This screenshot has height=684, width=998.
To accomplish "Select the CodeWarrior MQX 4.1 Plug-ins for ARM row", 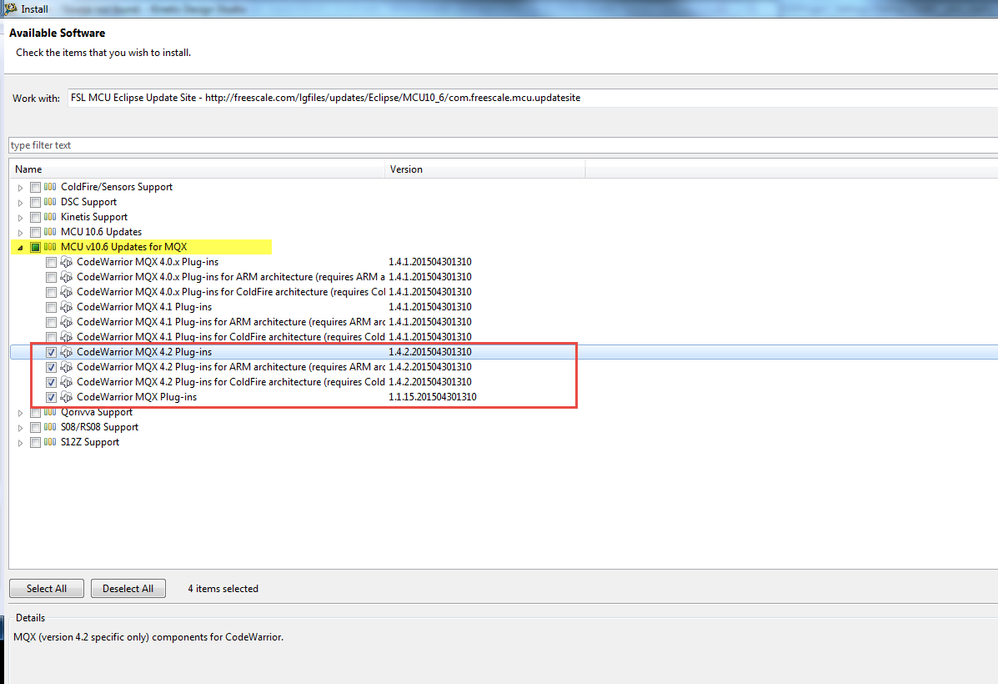I will (x=503, y=322).
